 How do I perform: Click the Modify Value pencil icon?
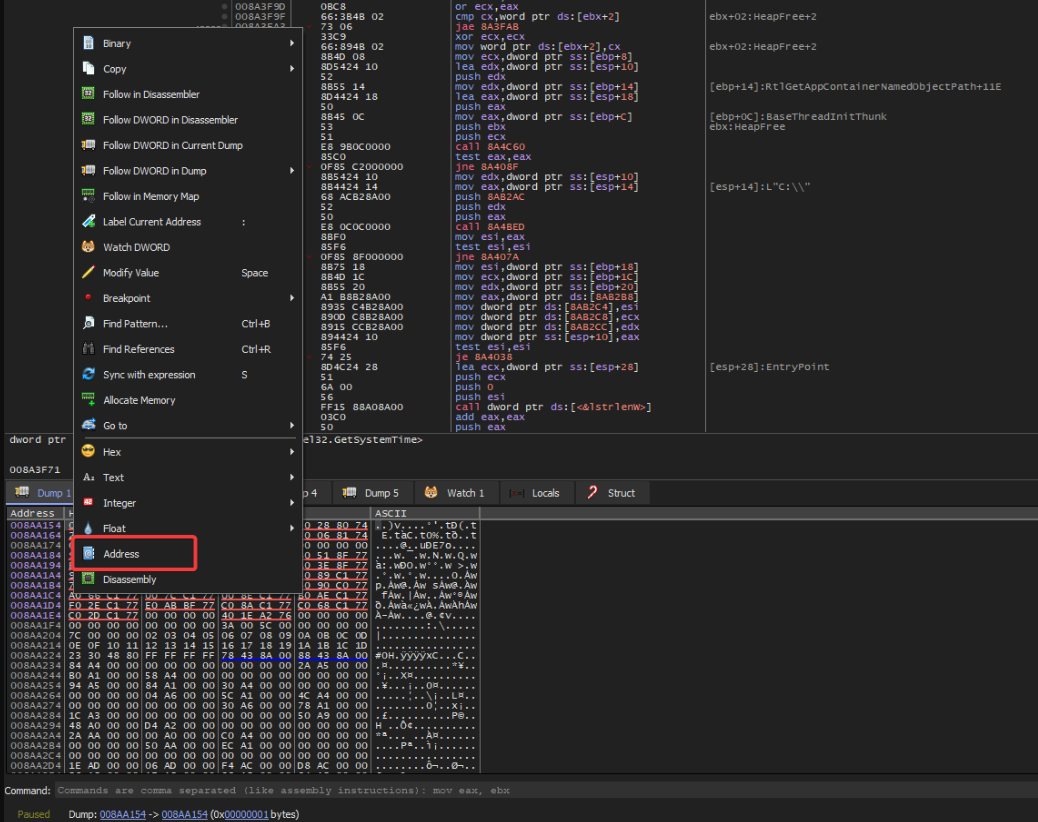pyautogui.click(x=88, y=273)
